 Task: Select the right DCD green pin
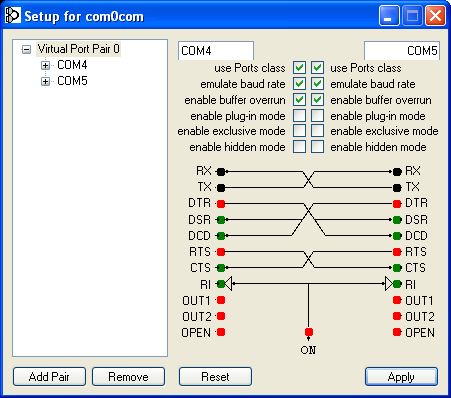(x=397, y=236)
